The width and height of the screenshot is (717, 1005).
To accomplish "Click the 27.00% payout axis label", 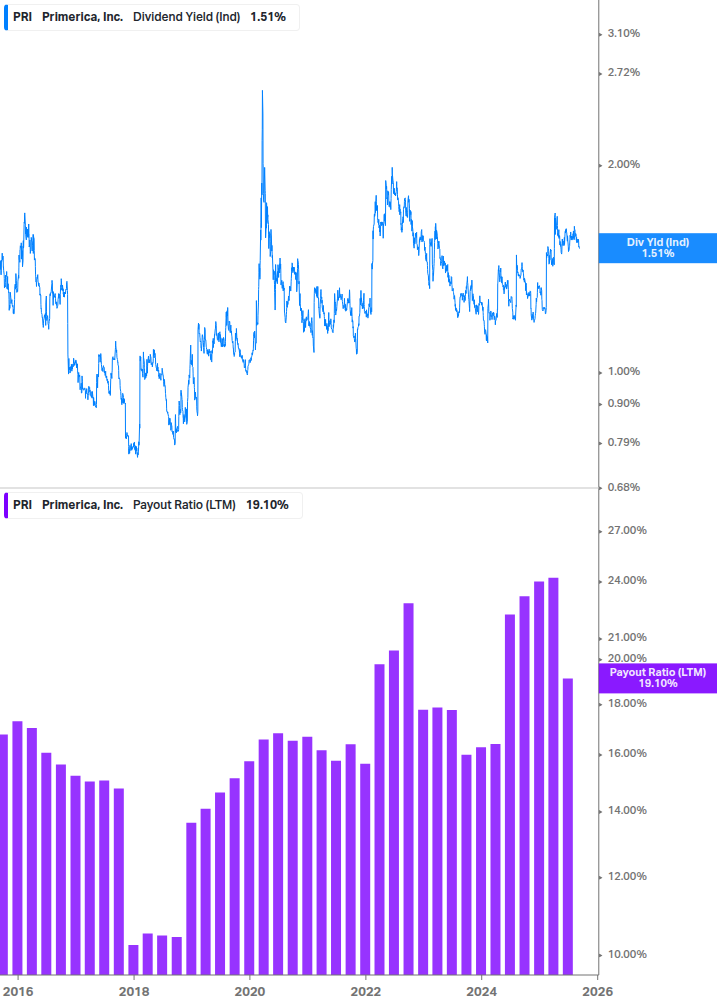I will 627,530.
